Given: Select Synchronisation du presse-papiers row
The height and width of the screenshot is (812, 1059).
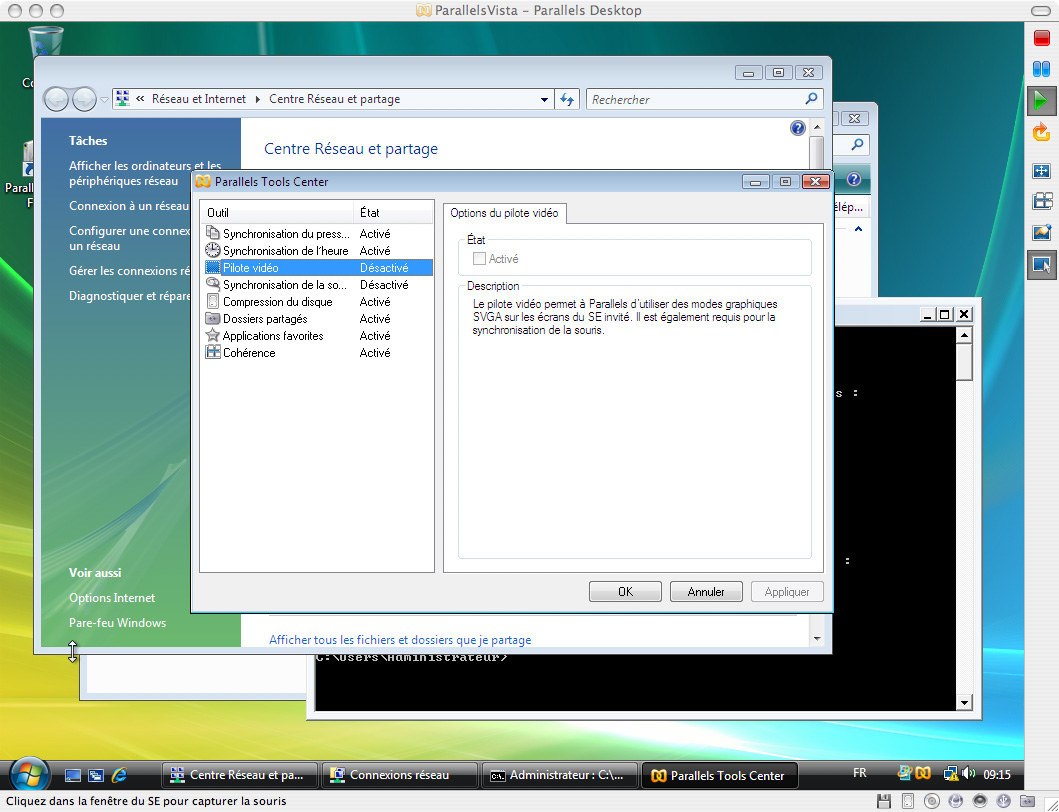Looking at the screenshot, I should [317, 234].
